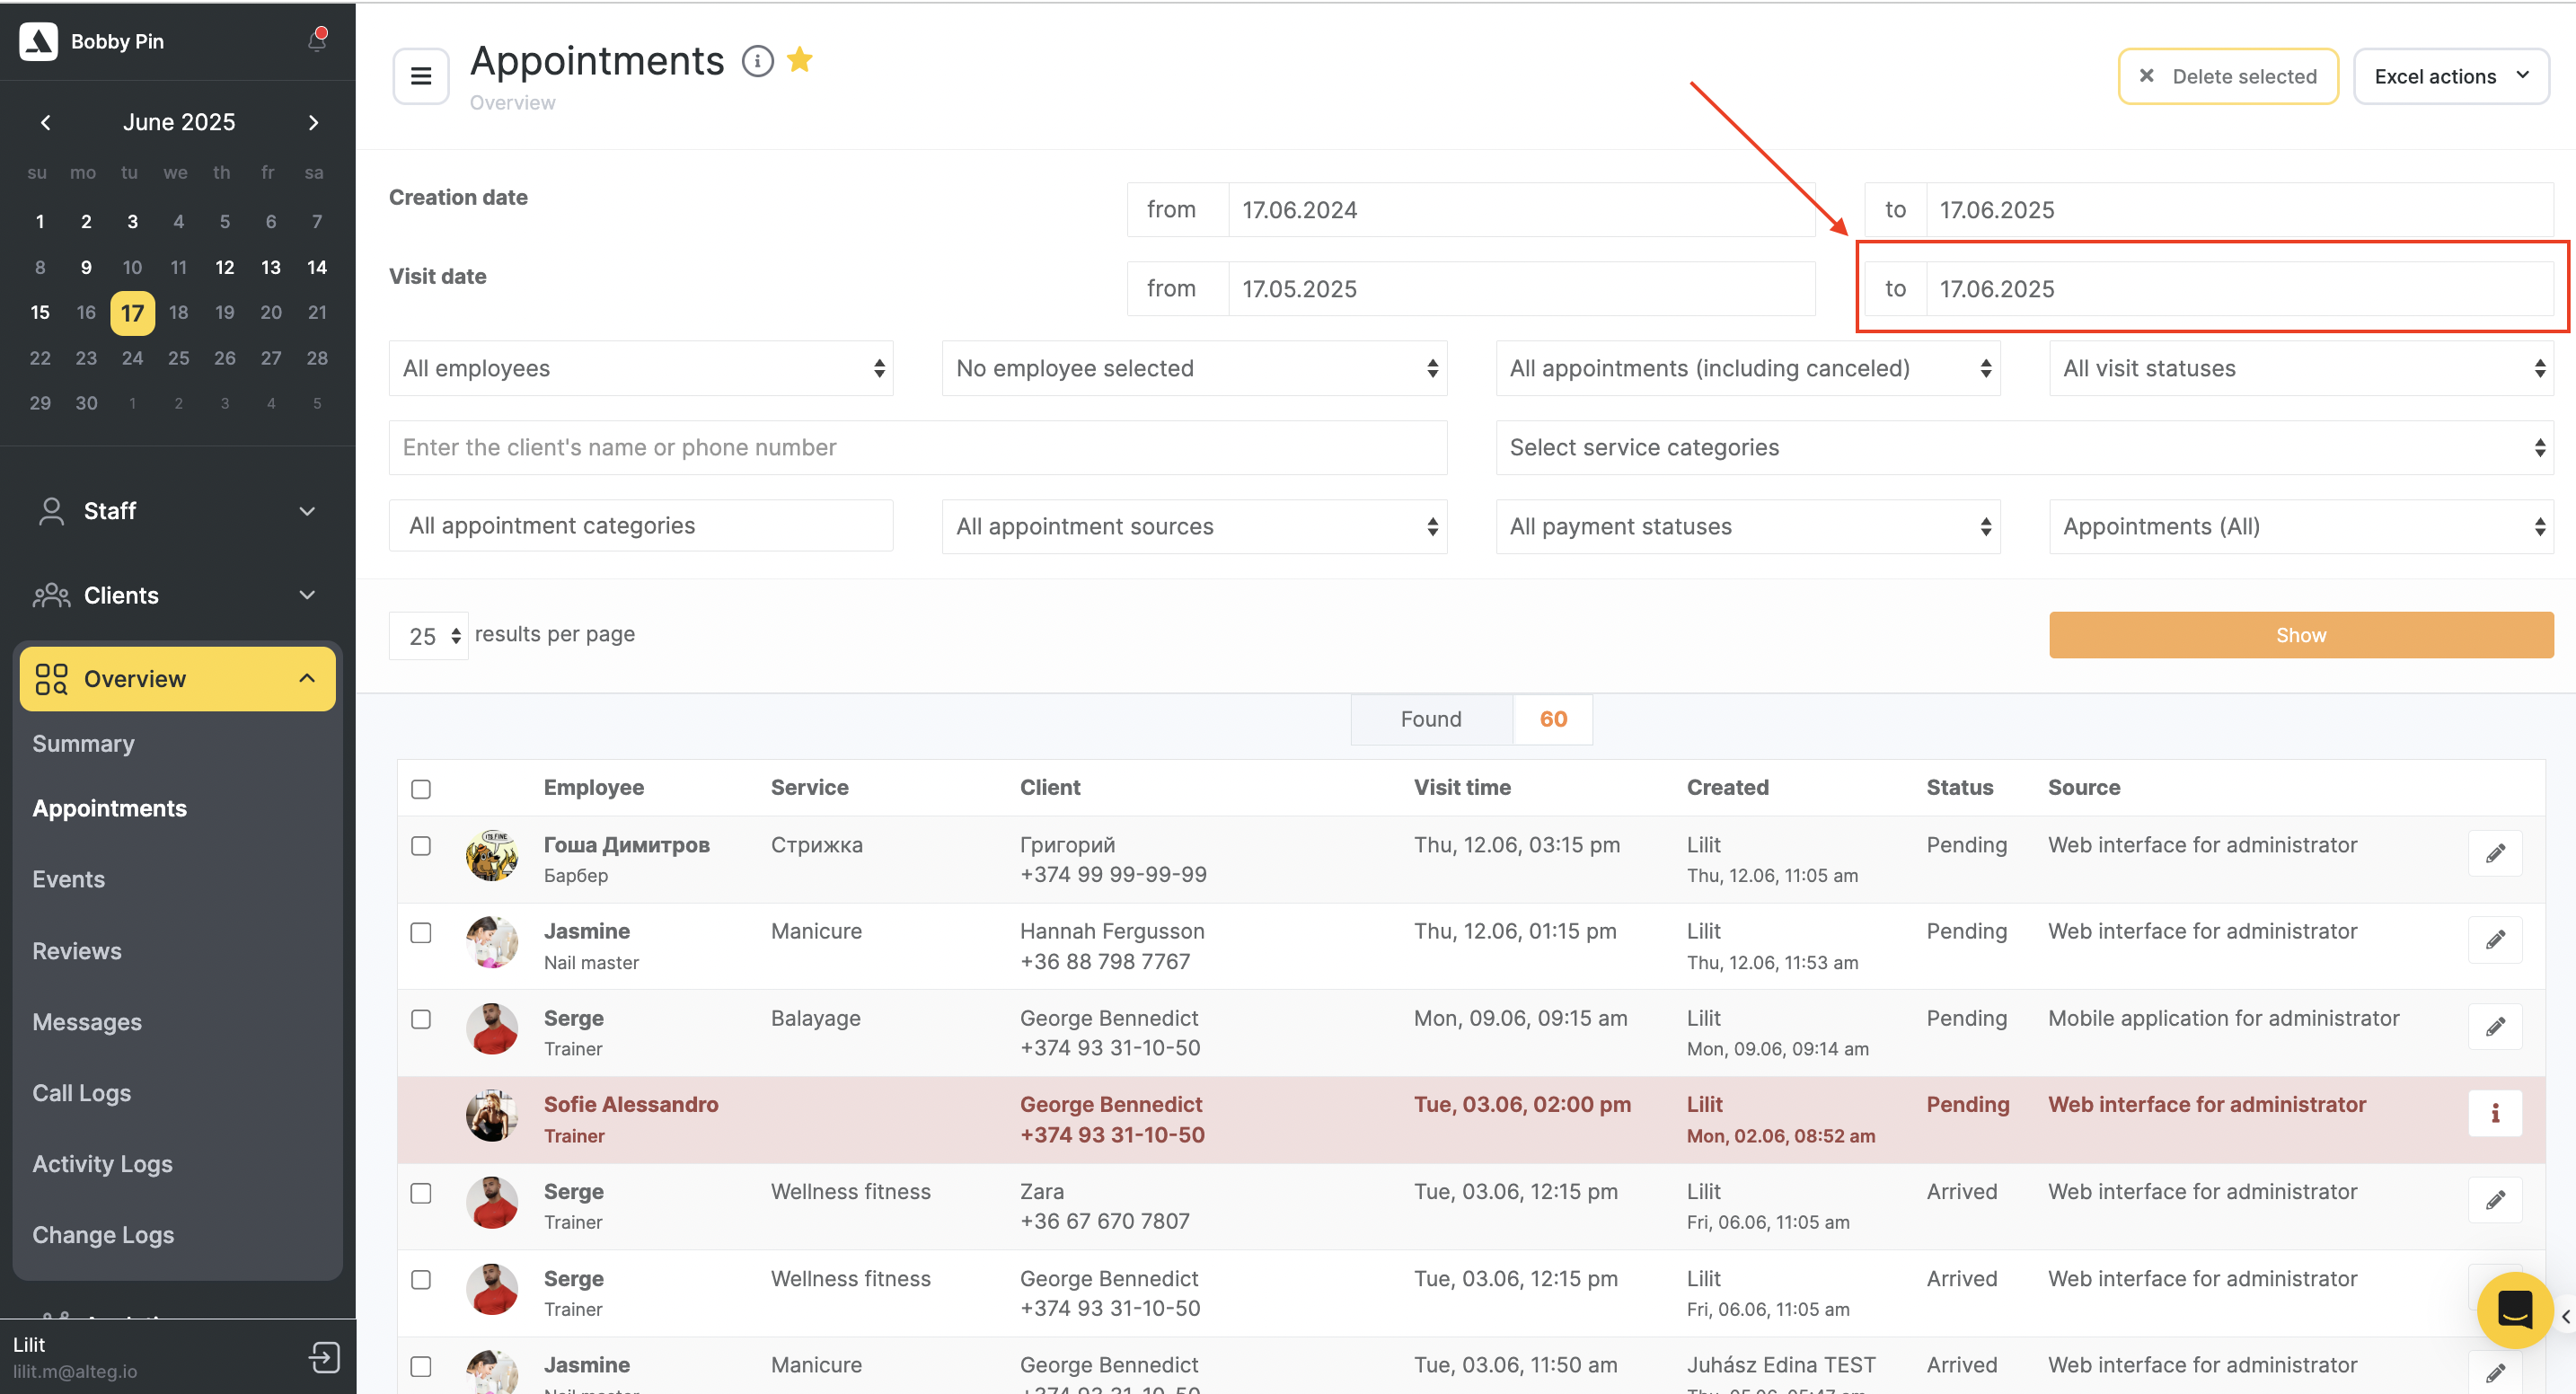2576x1394 pixels.
Task: Click the Bobby Pin logo icon
Action: pyautogui.click(x=39, y=41)
